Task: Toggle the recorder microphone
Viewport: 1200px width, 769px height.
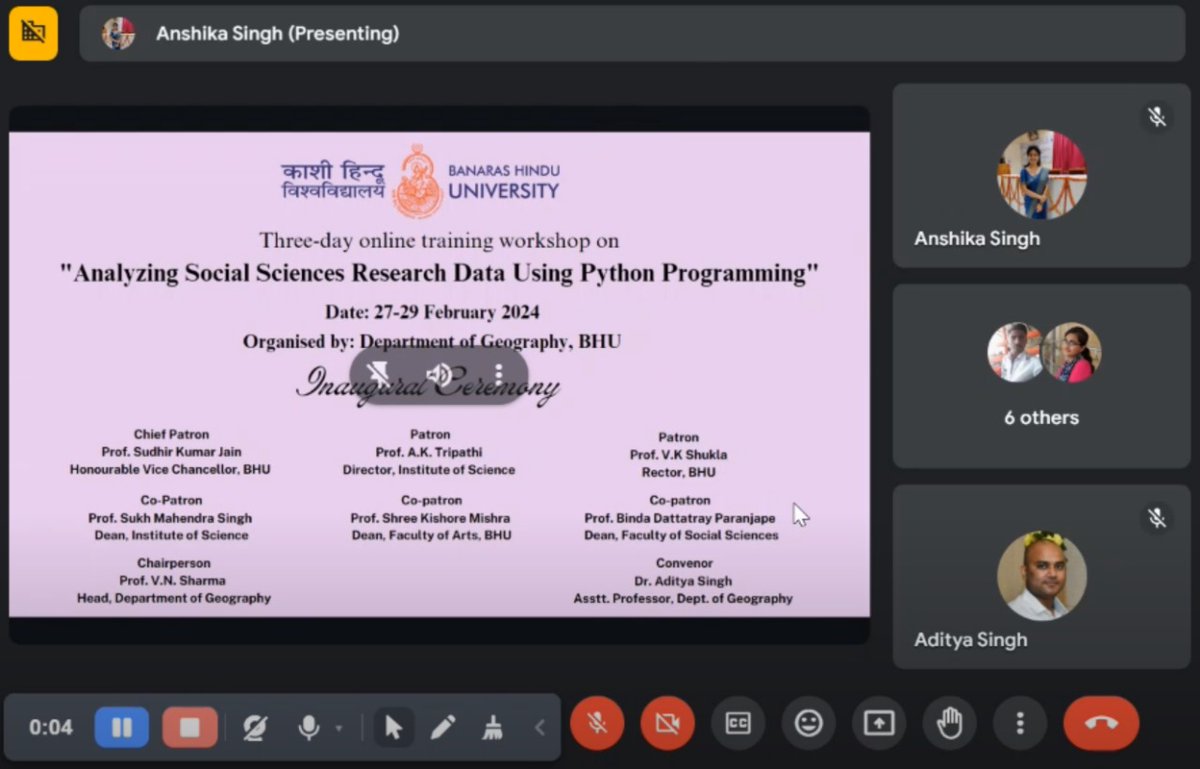Action: coord(309,727)
